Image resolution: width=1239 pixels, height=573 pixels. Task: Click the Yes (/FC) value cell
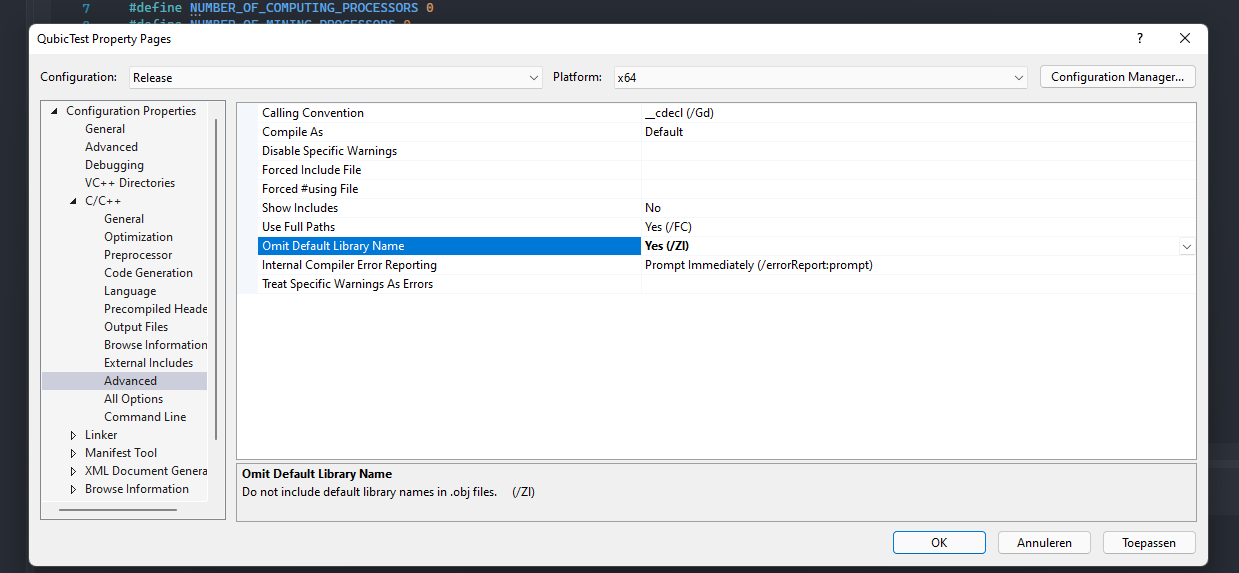[x=918, y=227]
